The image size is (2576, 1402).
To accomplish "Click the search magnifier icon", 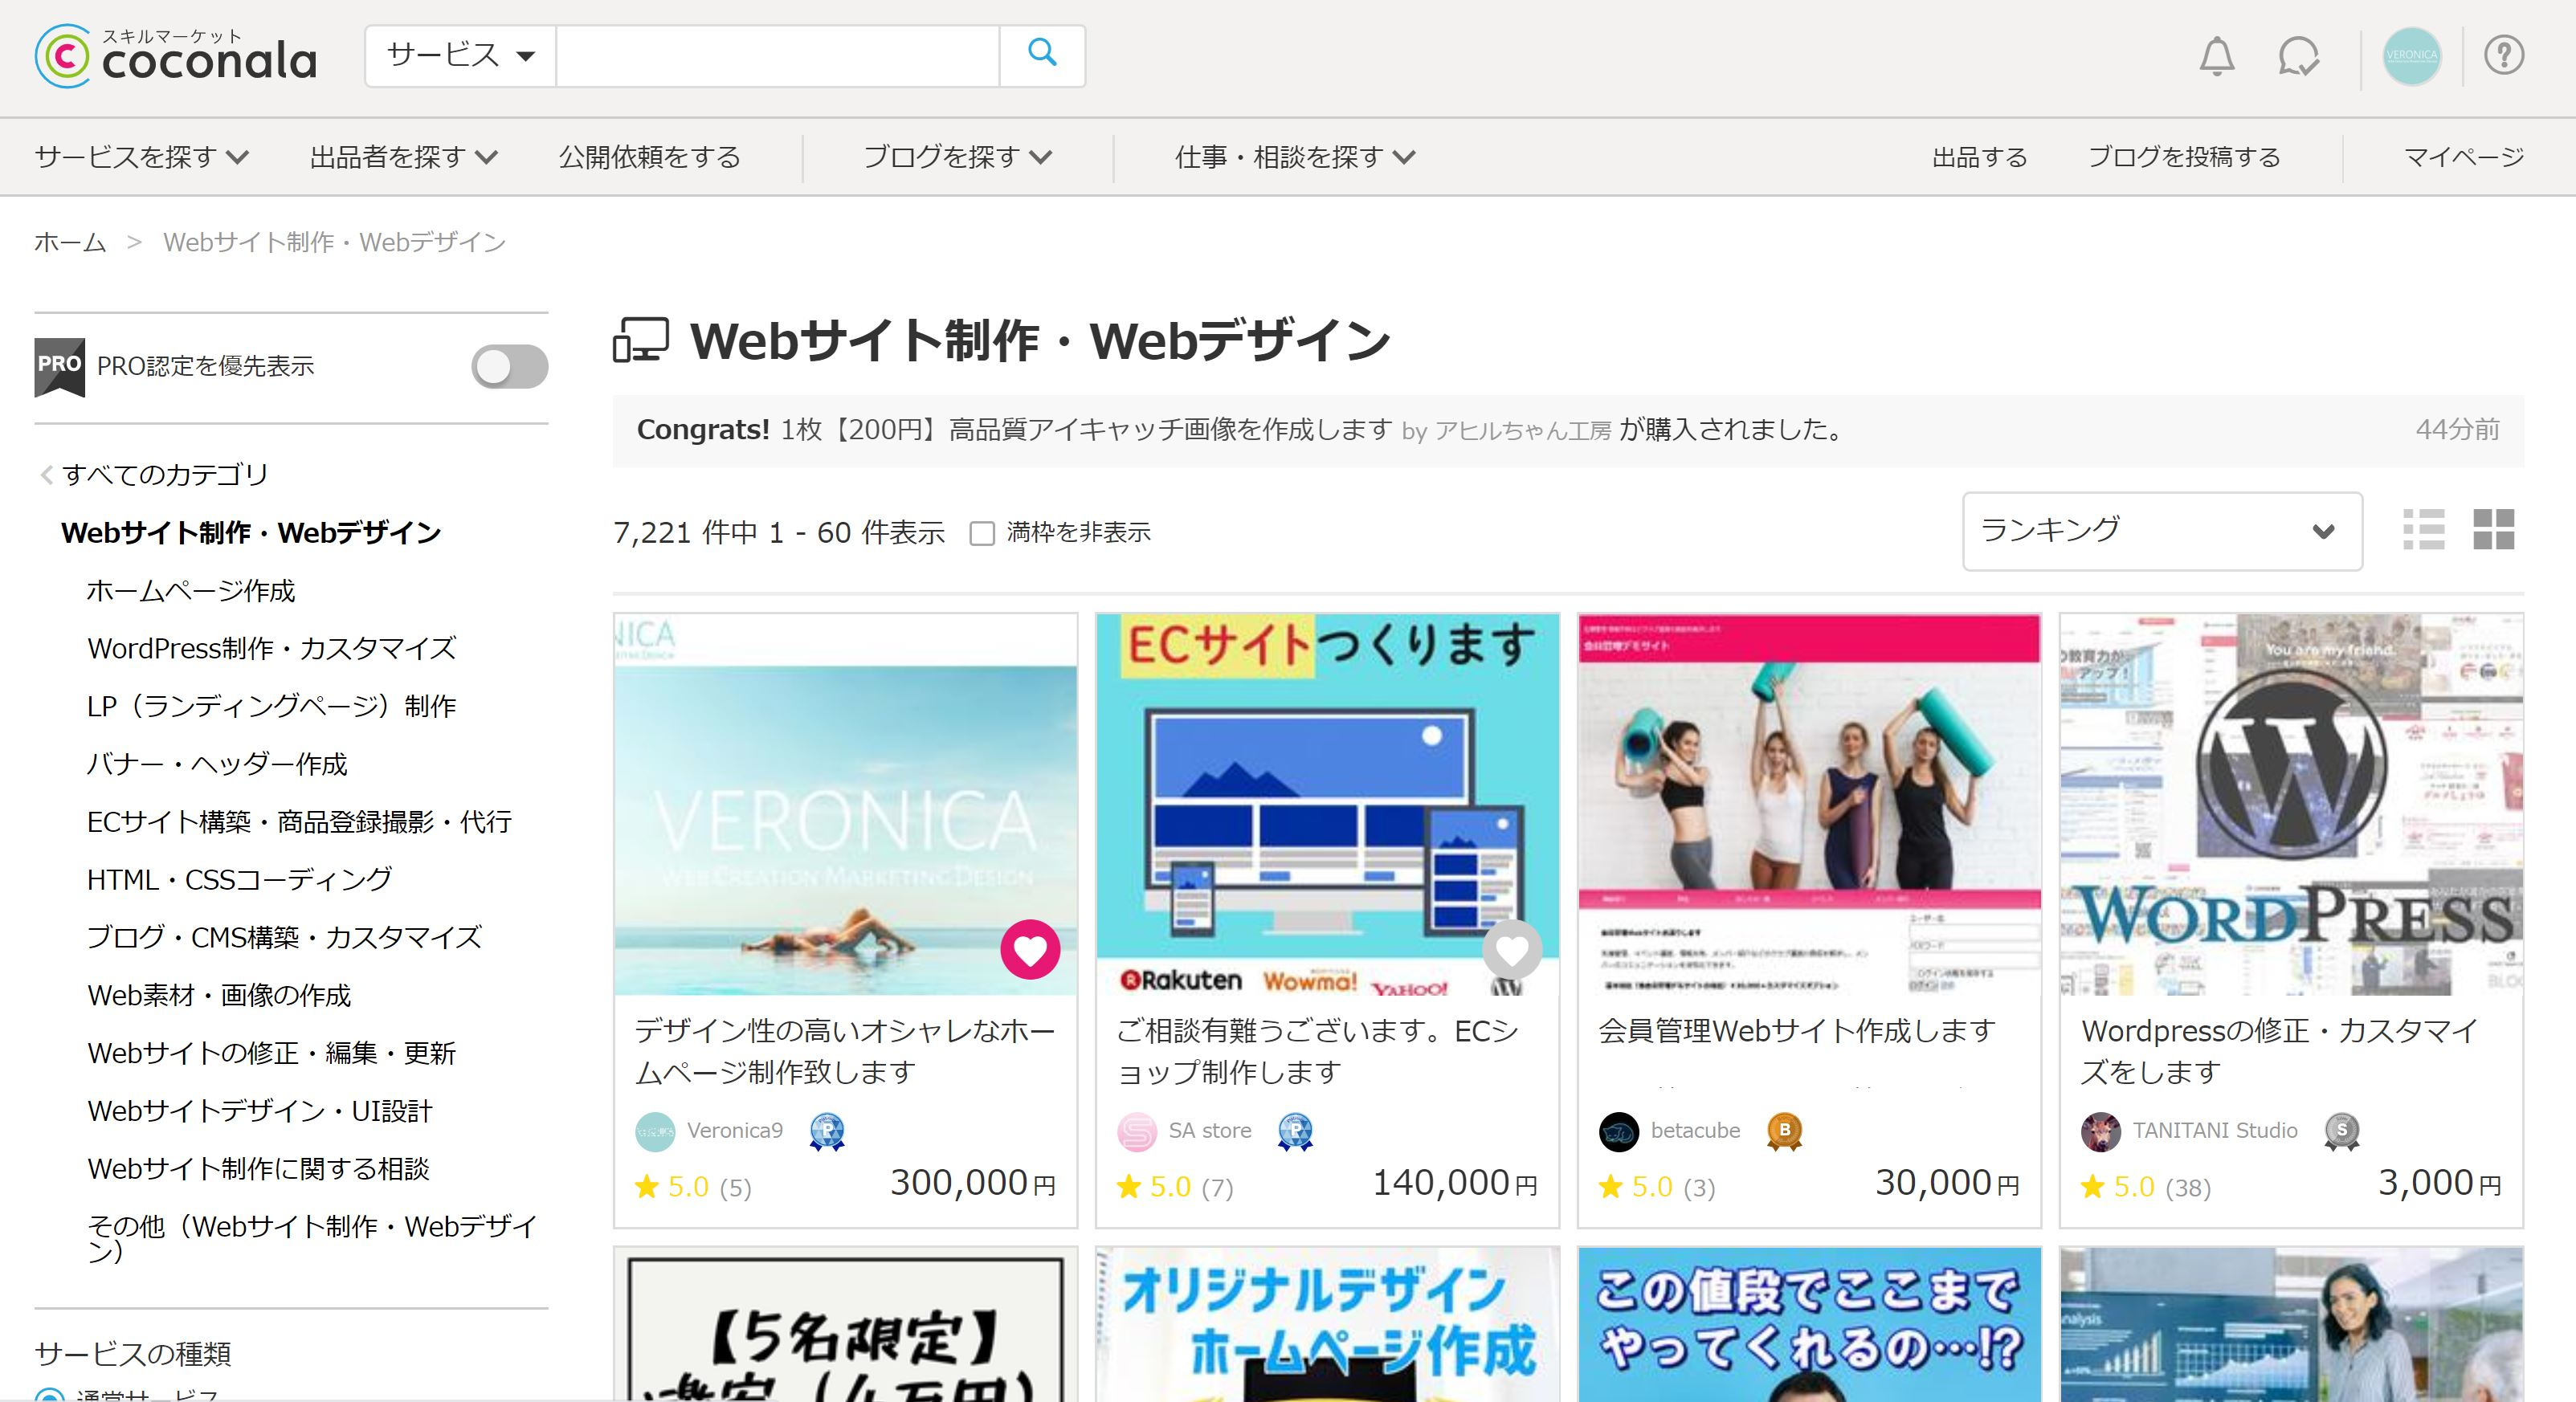I will [1043, 55].
